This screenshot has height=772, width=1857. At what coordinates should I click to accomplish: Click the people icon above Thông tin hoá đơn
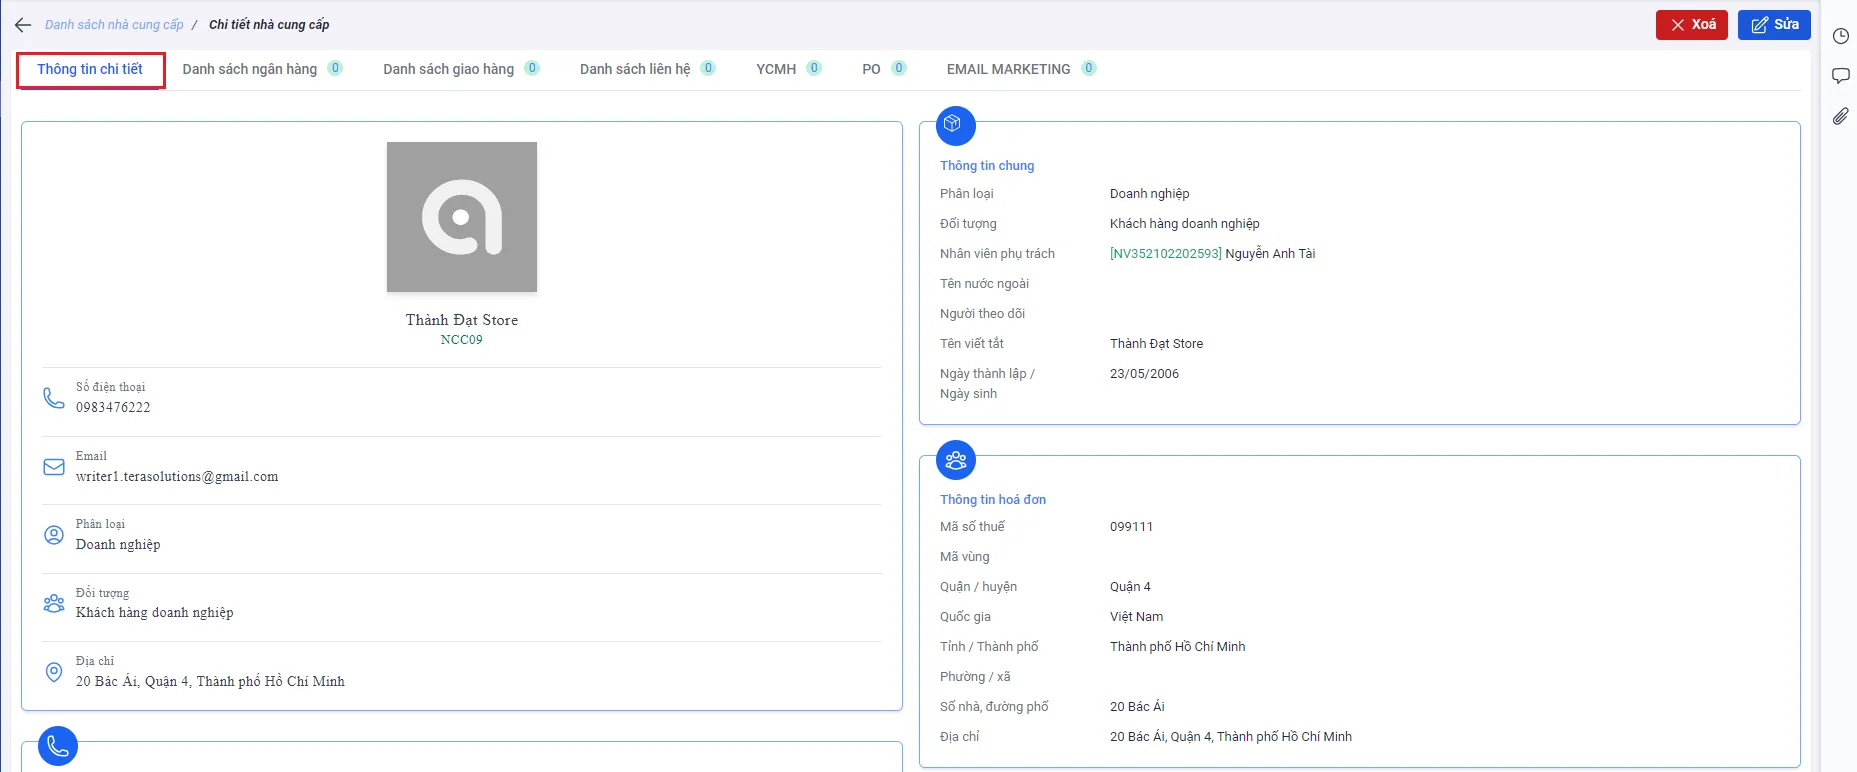coord(955,460)
